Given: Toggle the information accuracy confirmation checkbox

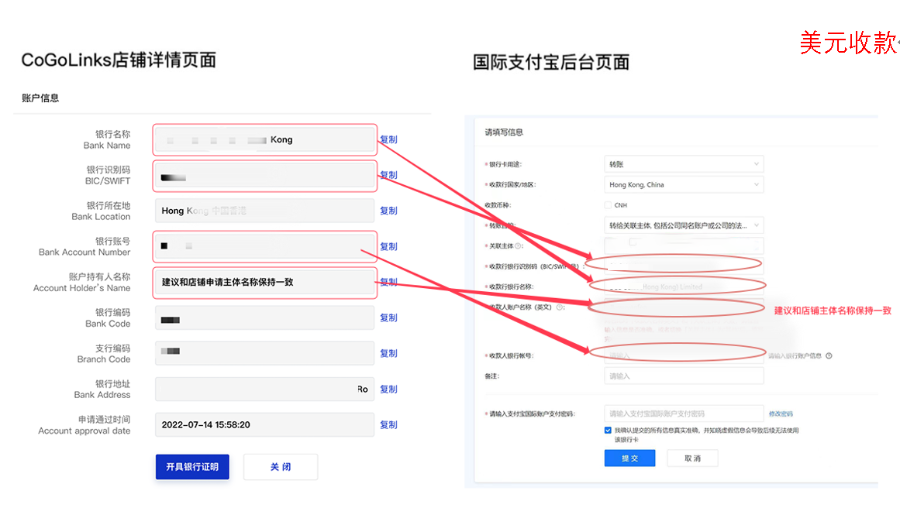Looking at the screenshot, I should coord(609,431).
